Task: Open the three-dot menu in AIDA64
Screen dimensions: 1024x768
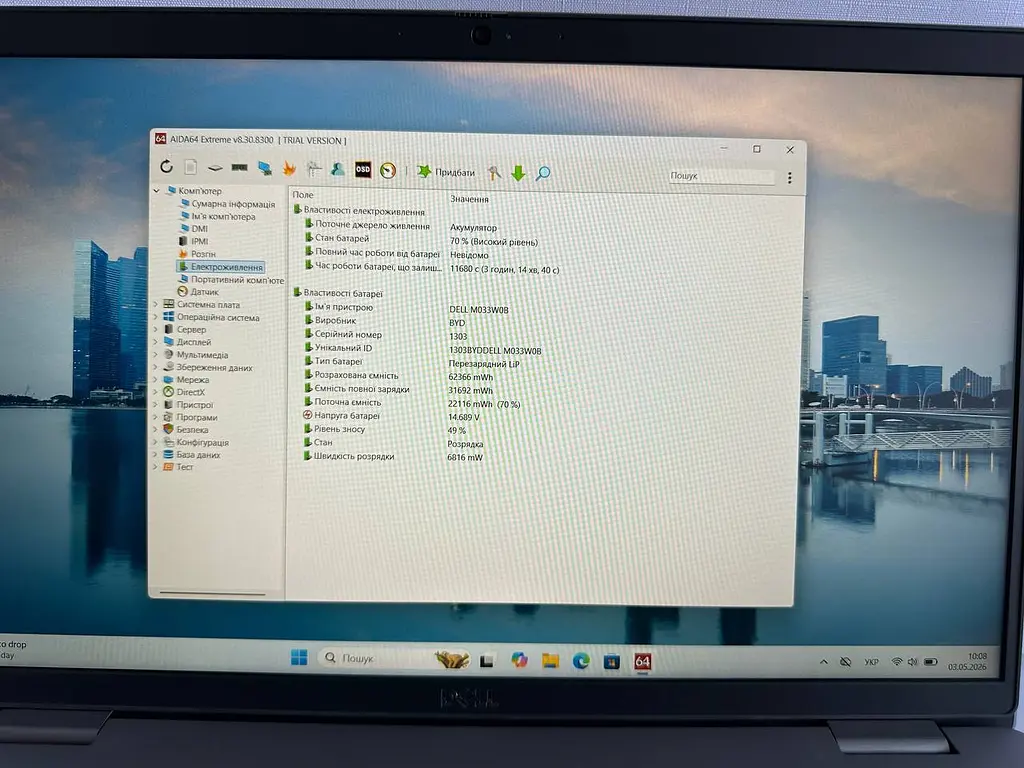Action: [790, 178]
